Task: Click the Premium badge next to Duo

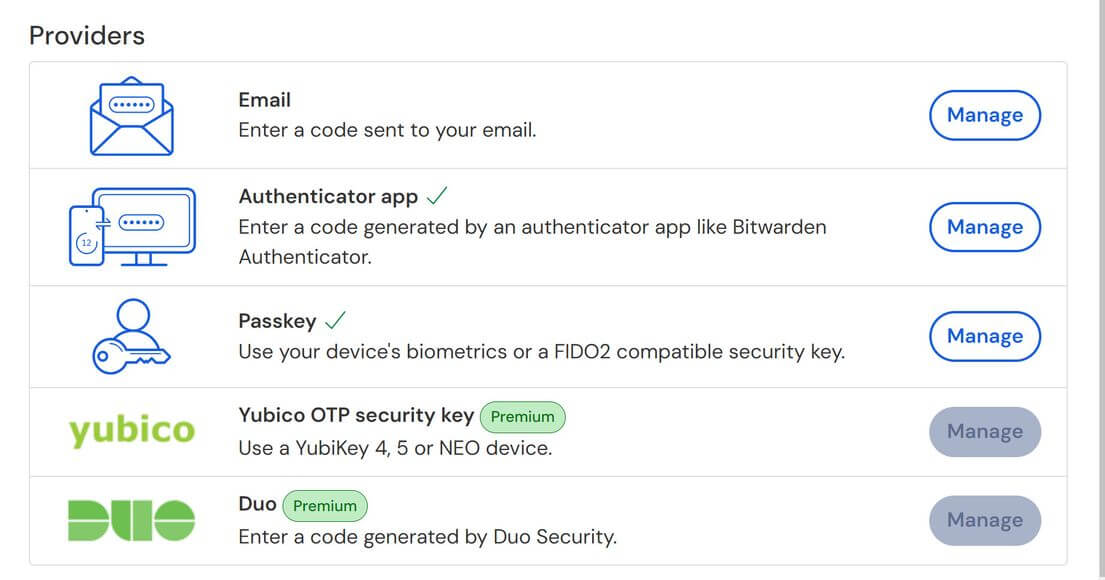Action: [325, 505]
